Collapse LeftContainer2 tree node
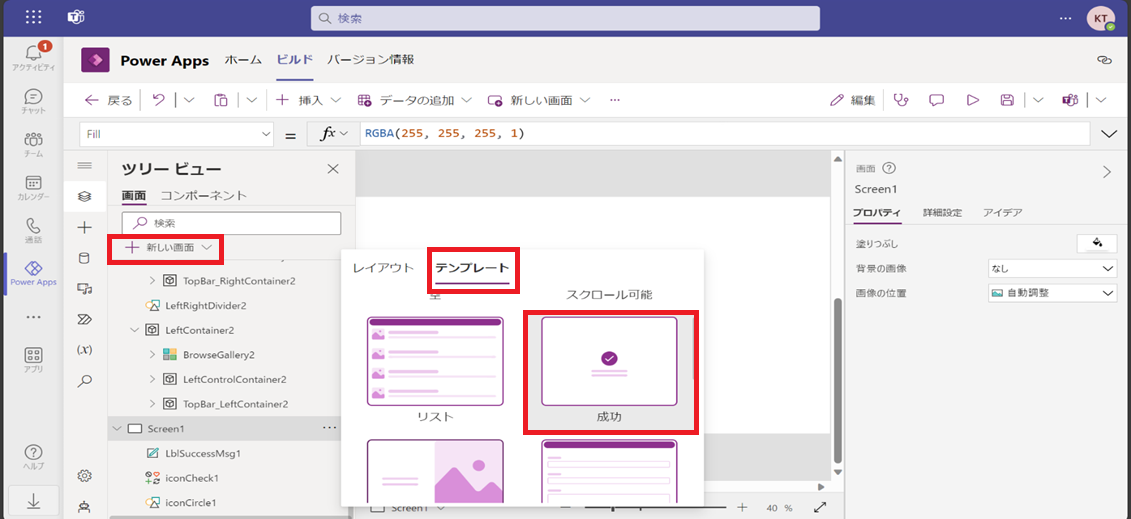 pos(134,330)
